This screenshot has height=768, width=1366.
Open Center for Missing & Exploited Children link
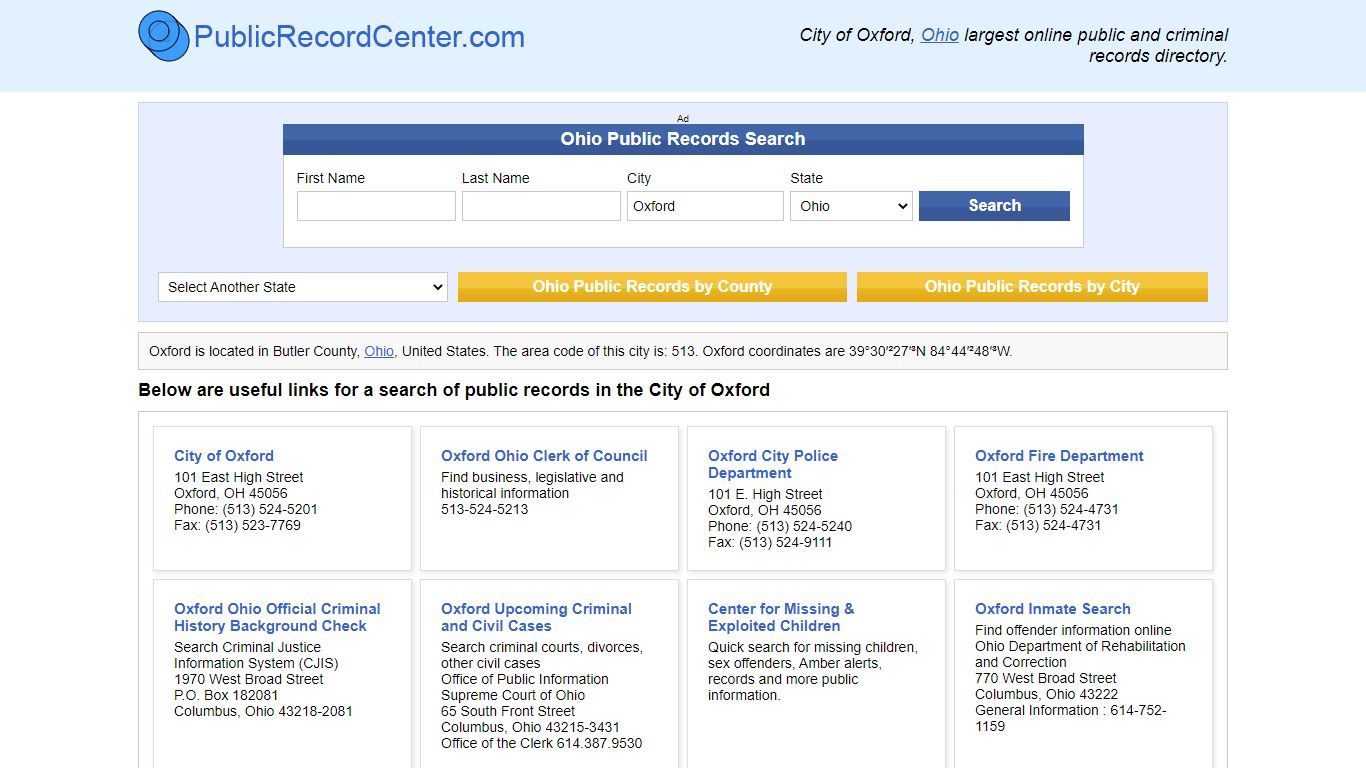(781, 617)
